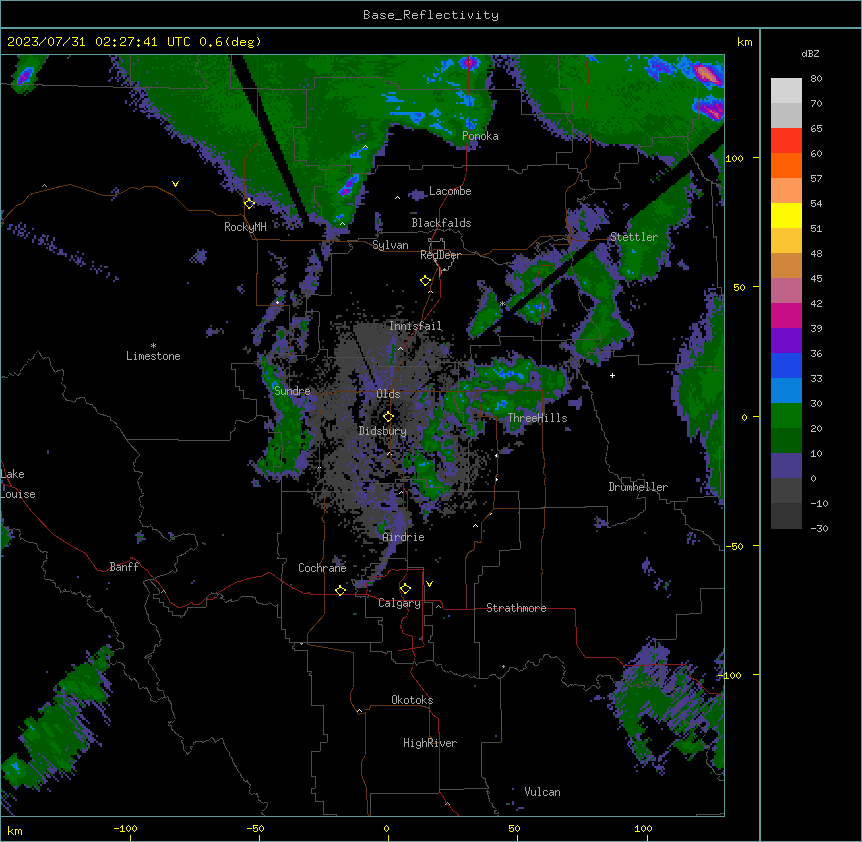Select the blue 33-36 dBZ legend swatch
This screenshot has width=862, height=842.
[786, 365]
